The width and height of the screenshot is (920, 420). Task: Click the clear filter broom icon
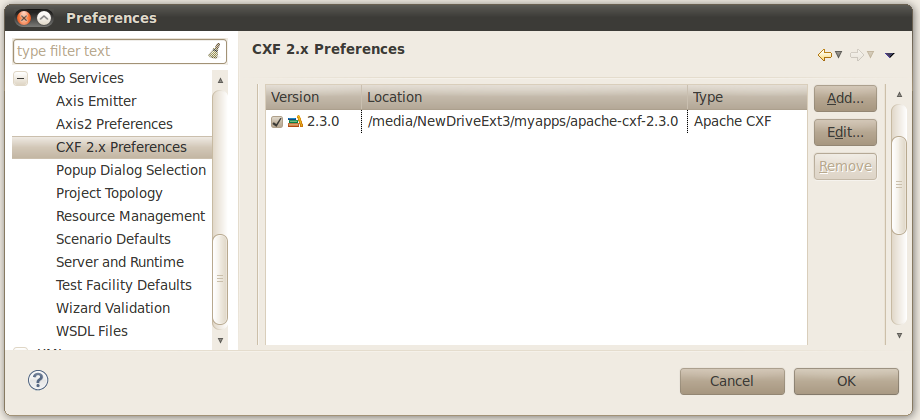click(x=214, y=51)
